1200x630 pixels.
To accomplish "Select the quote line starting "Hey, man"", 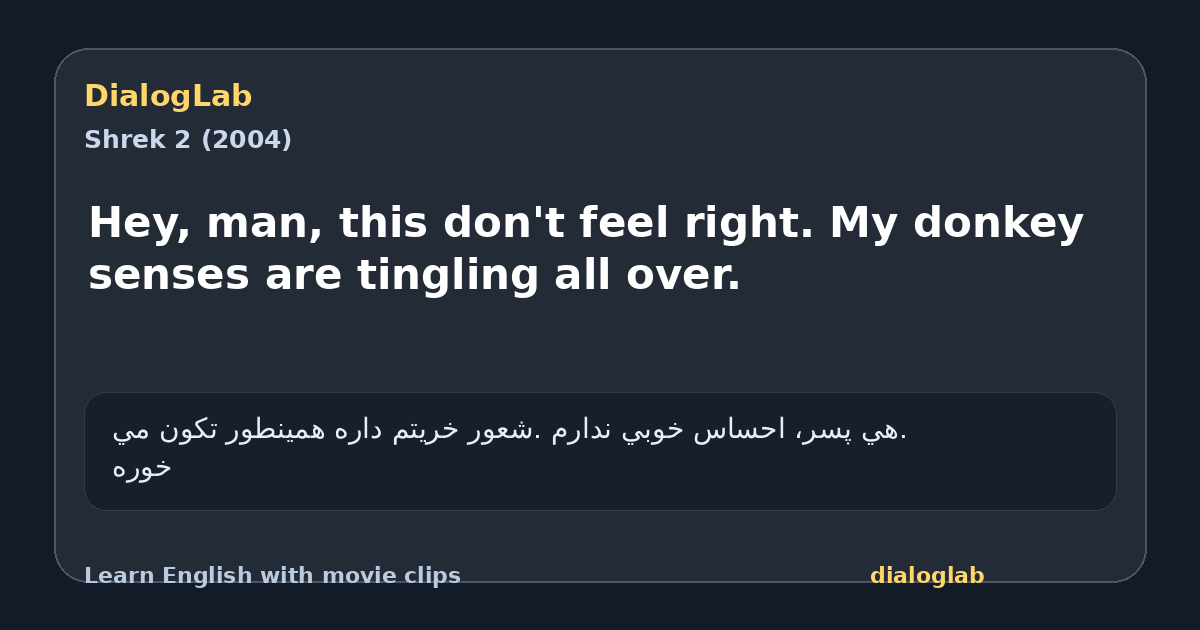I will (x=586, y=224).
